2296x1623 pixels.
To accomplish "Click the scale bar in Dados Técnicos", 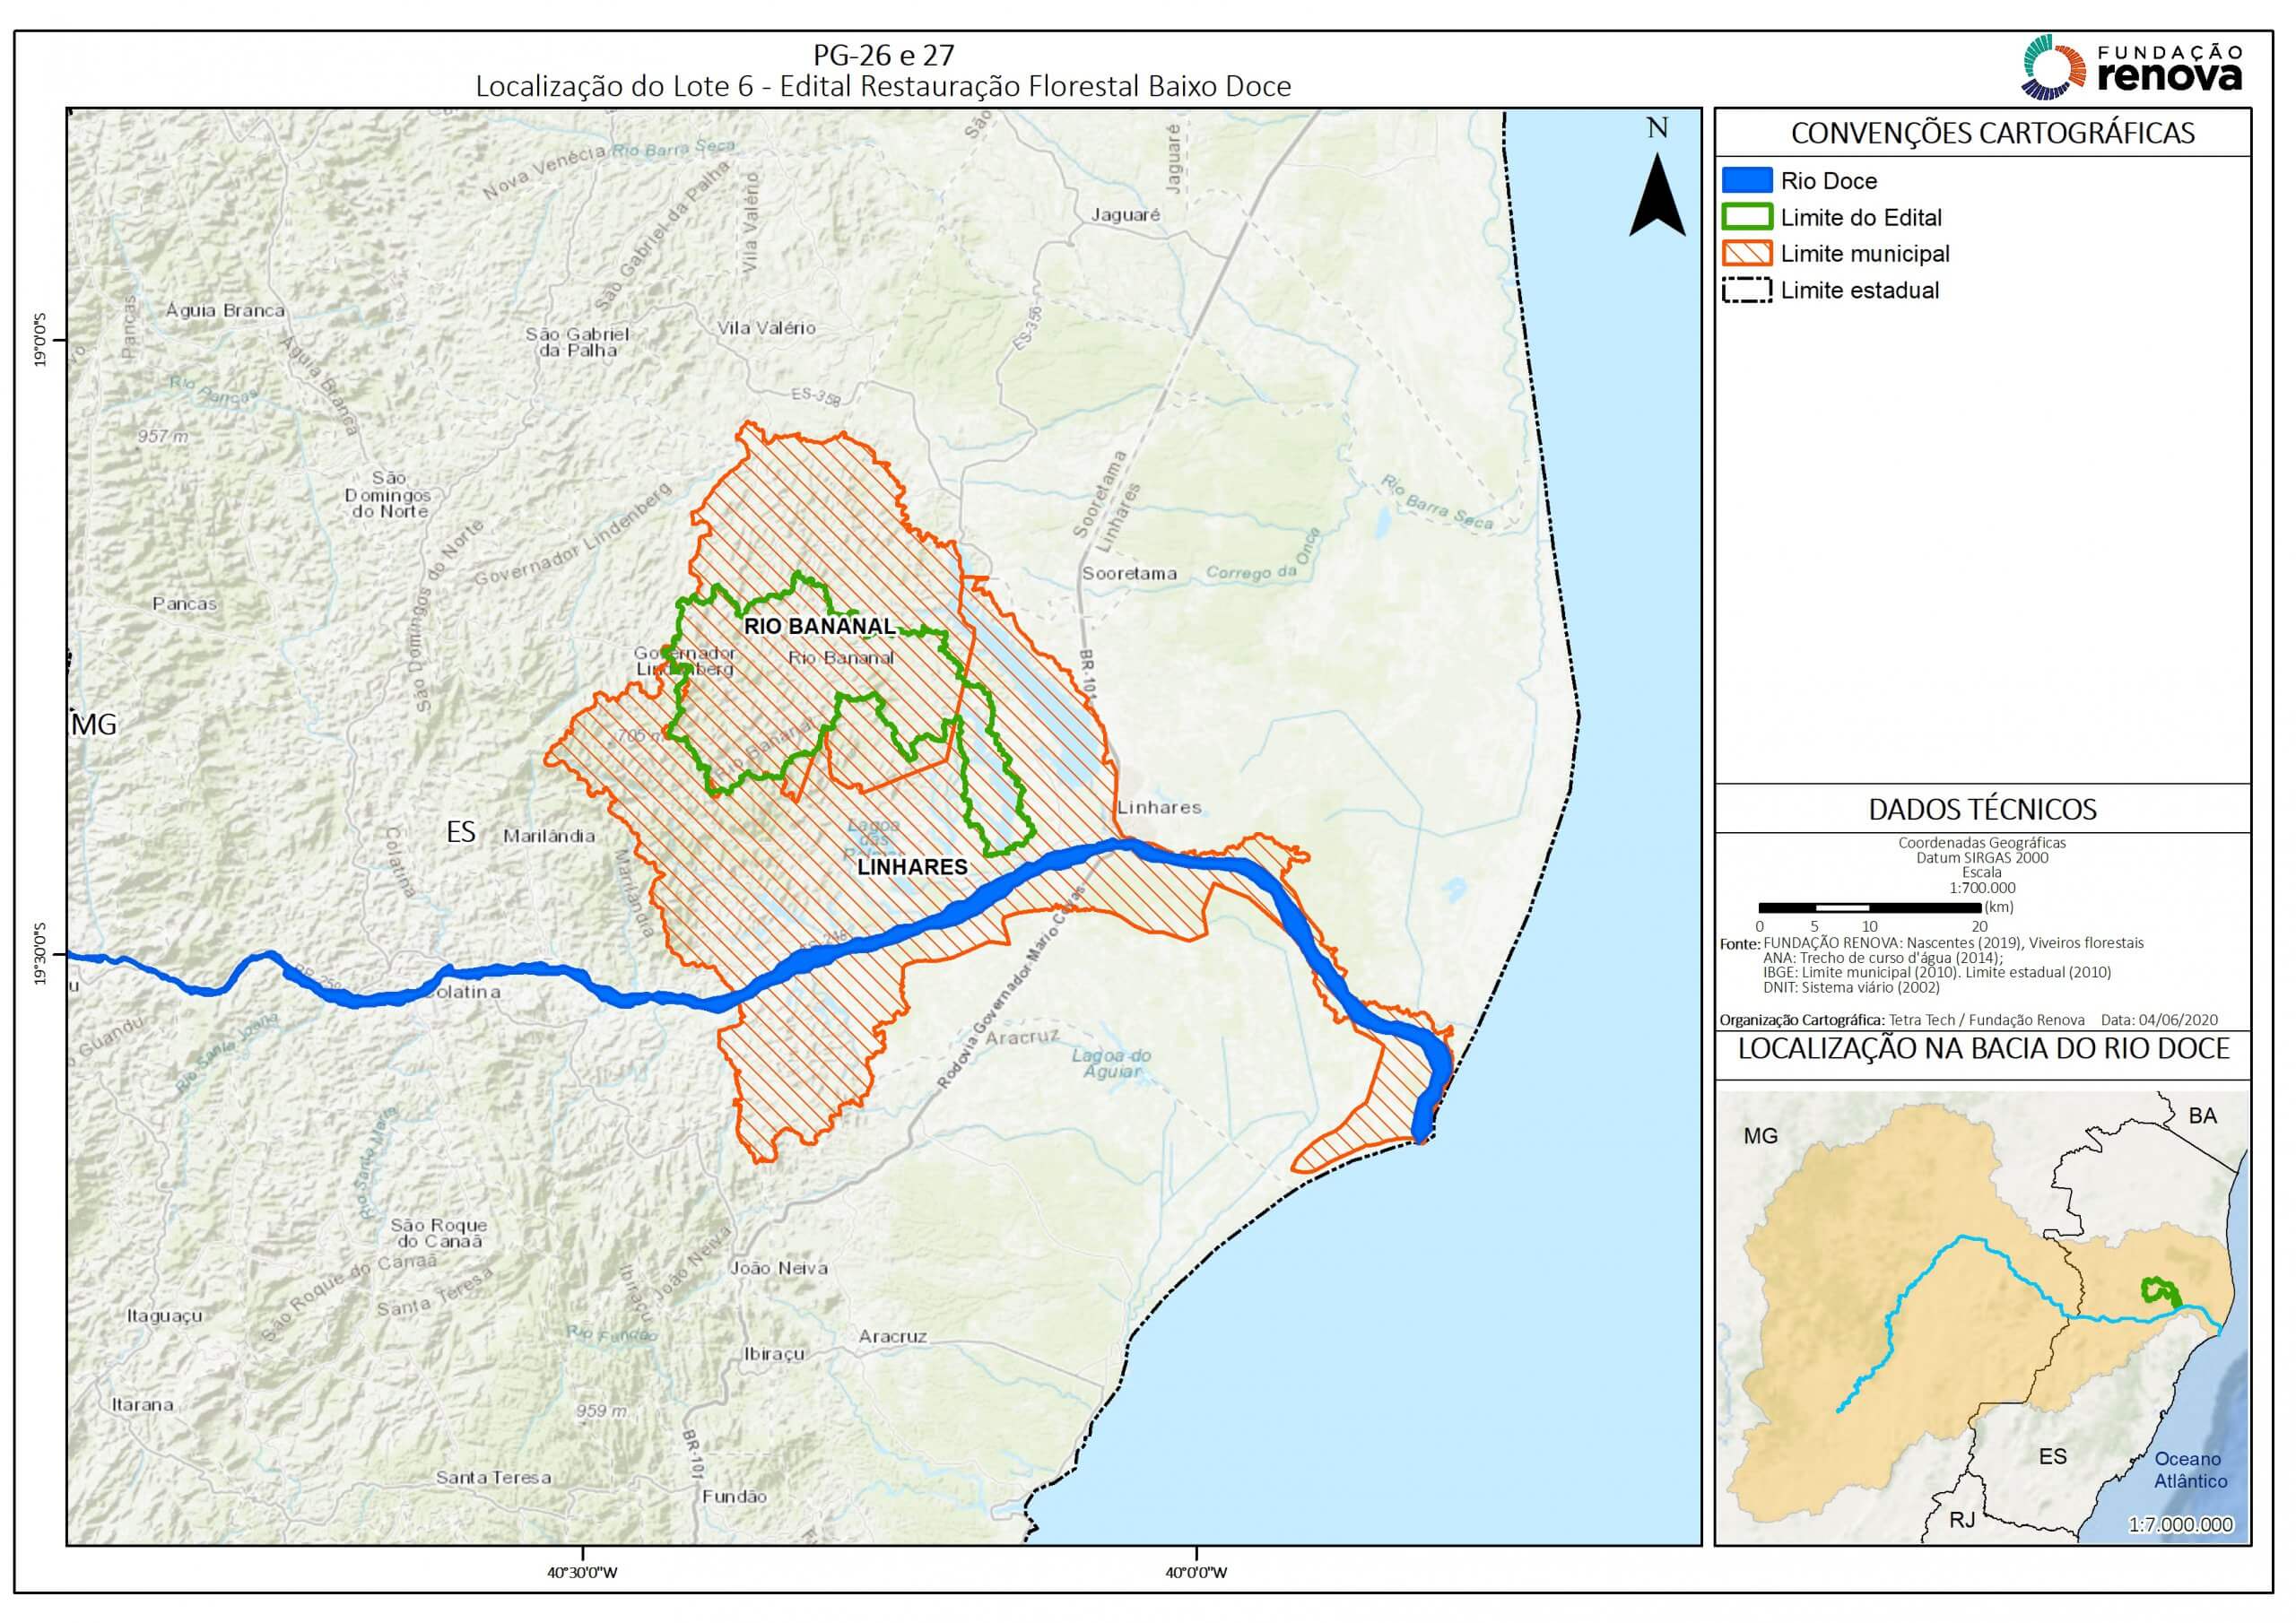I will (1868, 908).
